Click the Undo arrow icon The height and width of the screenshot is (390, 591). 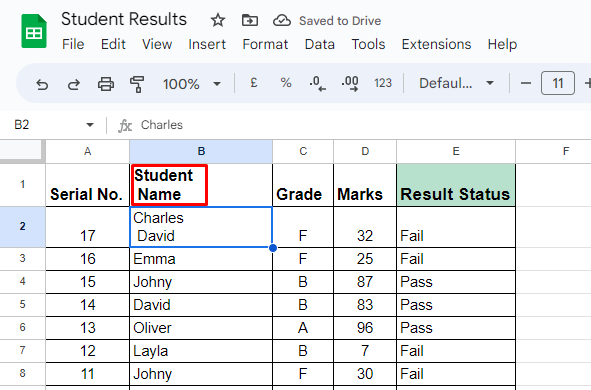[42, 84]
